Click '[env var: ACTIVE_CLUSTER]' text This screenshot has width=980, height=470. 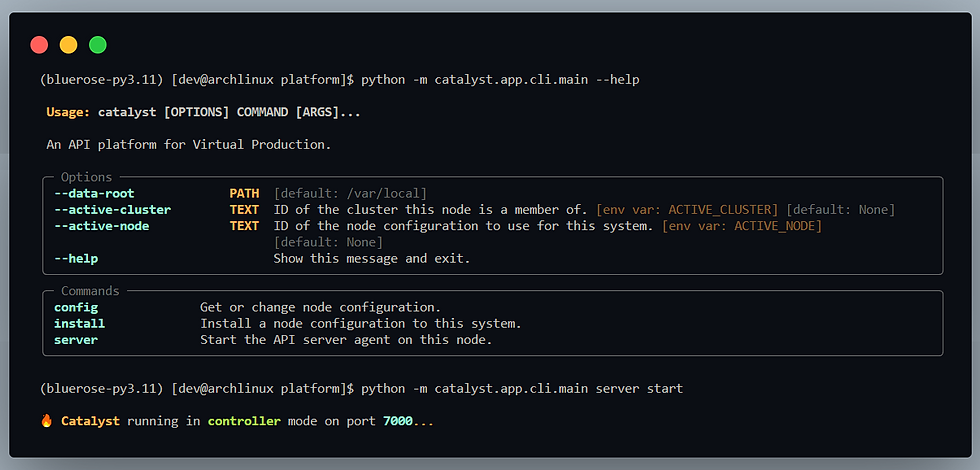[x=688, y=210]
